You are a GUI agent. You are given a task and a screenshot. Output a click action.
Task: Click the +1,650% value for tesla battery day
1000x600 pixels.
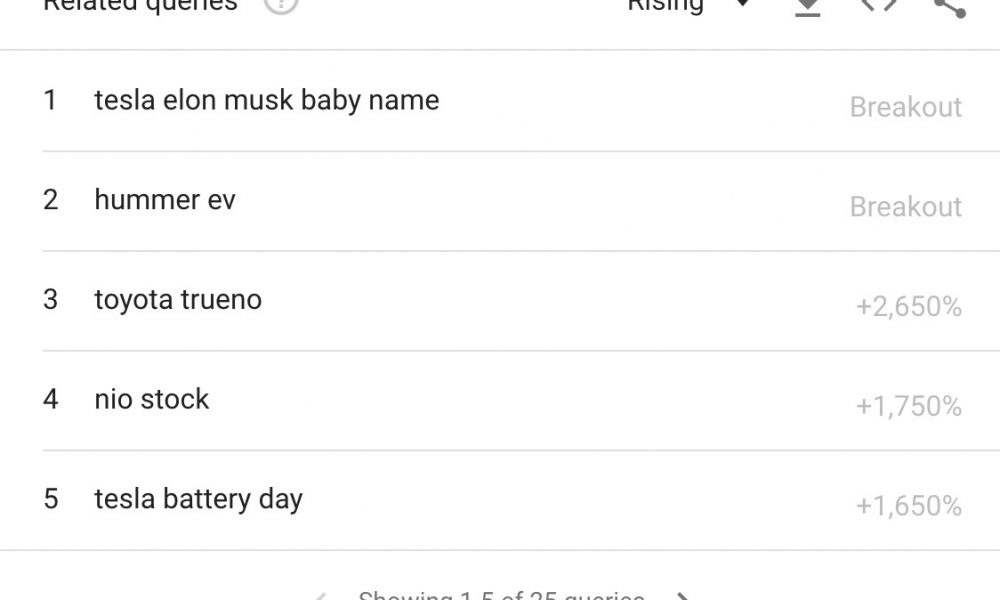(909, 506)
